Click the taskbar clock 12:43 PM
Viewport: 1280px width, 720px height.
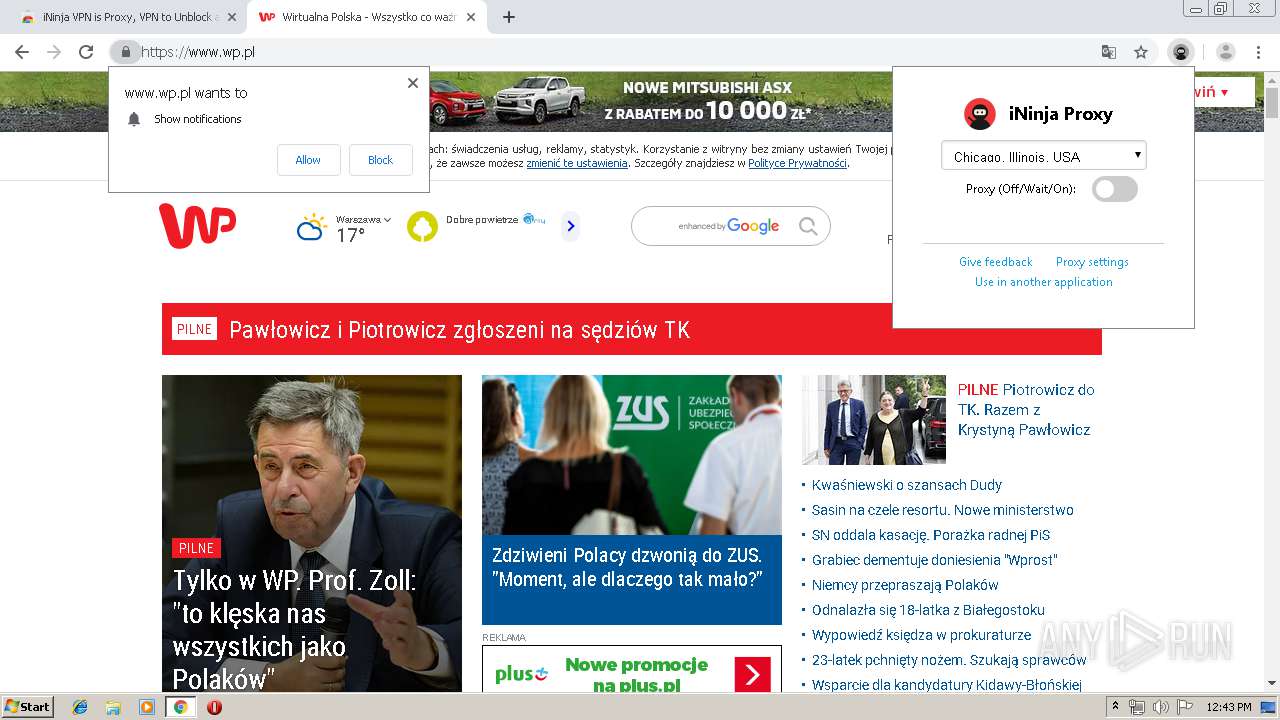pyautogui.click(x=1229, y=707)
